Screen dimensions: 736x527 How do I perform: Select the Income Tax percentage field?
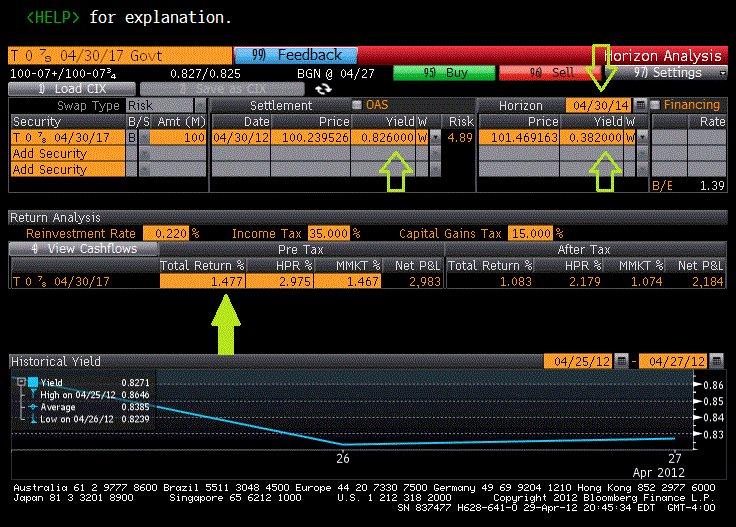click(x=328, y=233)
